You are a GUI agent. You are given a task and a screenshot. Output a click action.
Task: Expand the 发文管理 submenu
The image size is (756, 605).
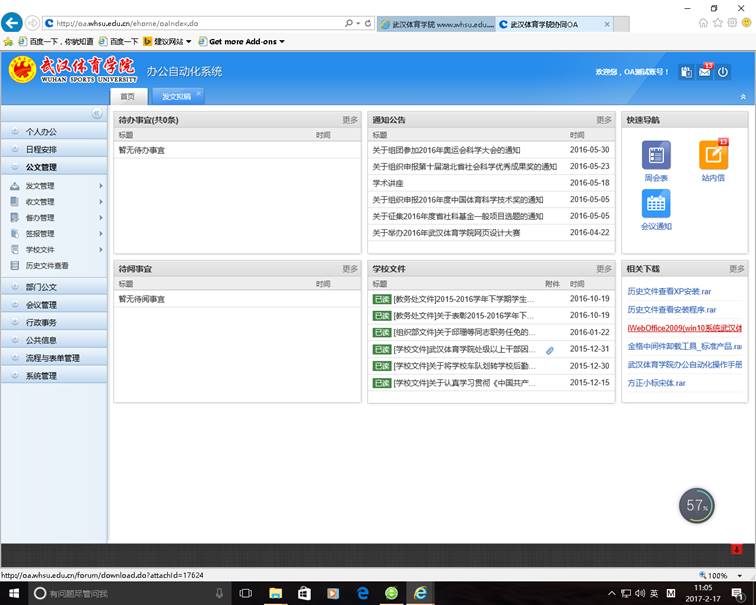click(x=101, y=186)
